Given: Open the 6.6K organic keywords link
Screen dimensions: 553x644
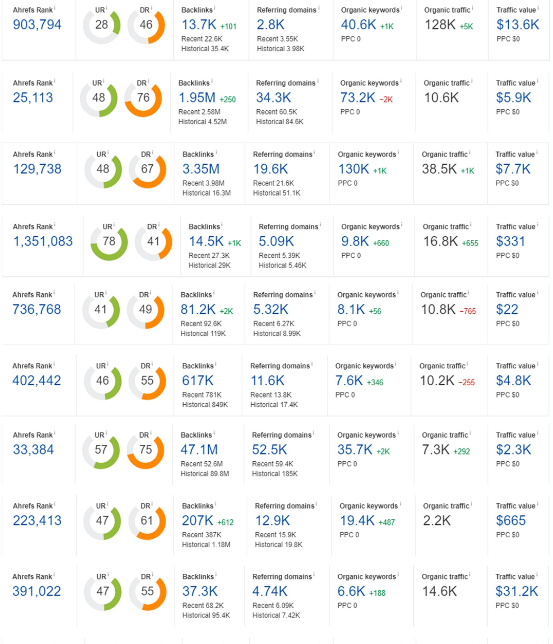Looking at the screenshot, I should (351, 591).
